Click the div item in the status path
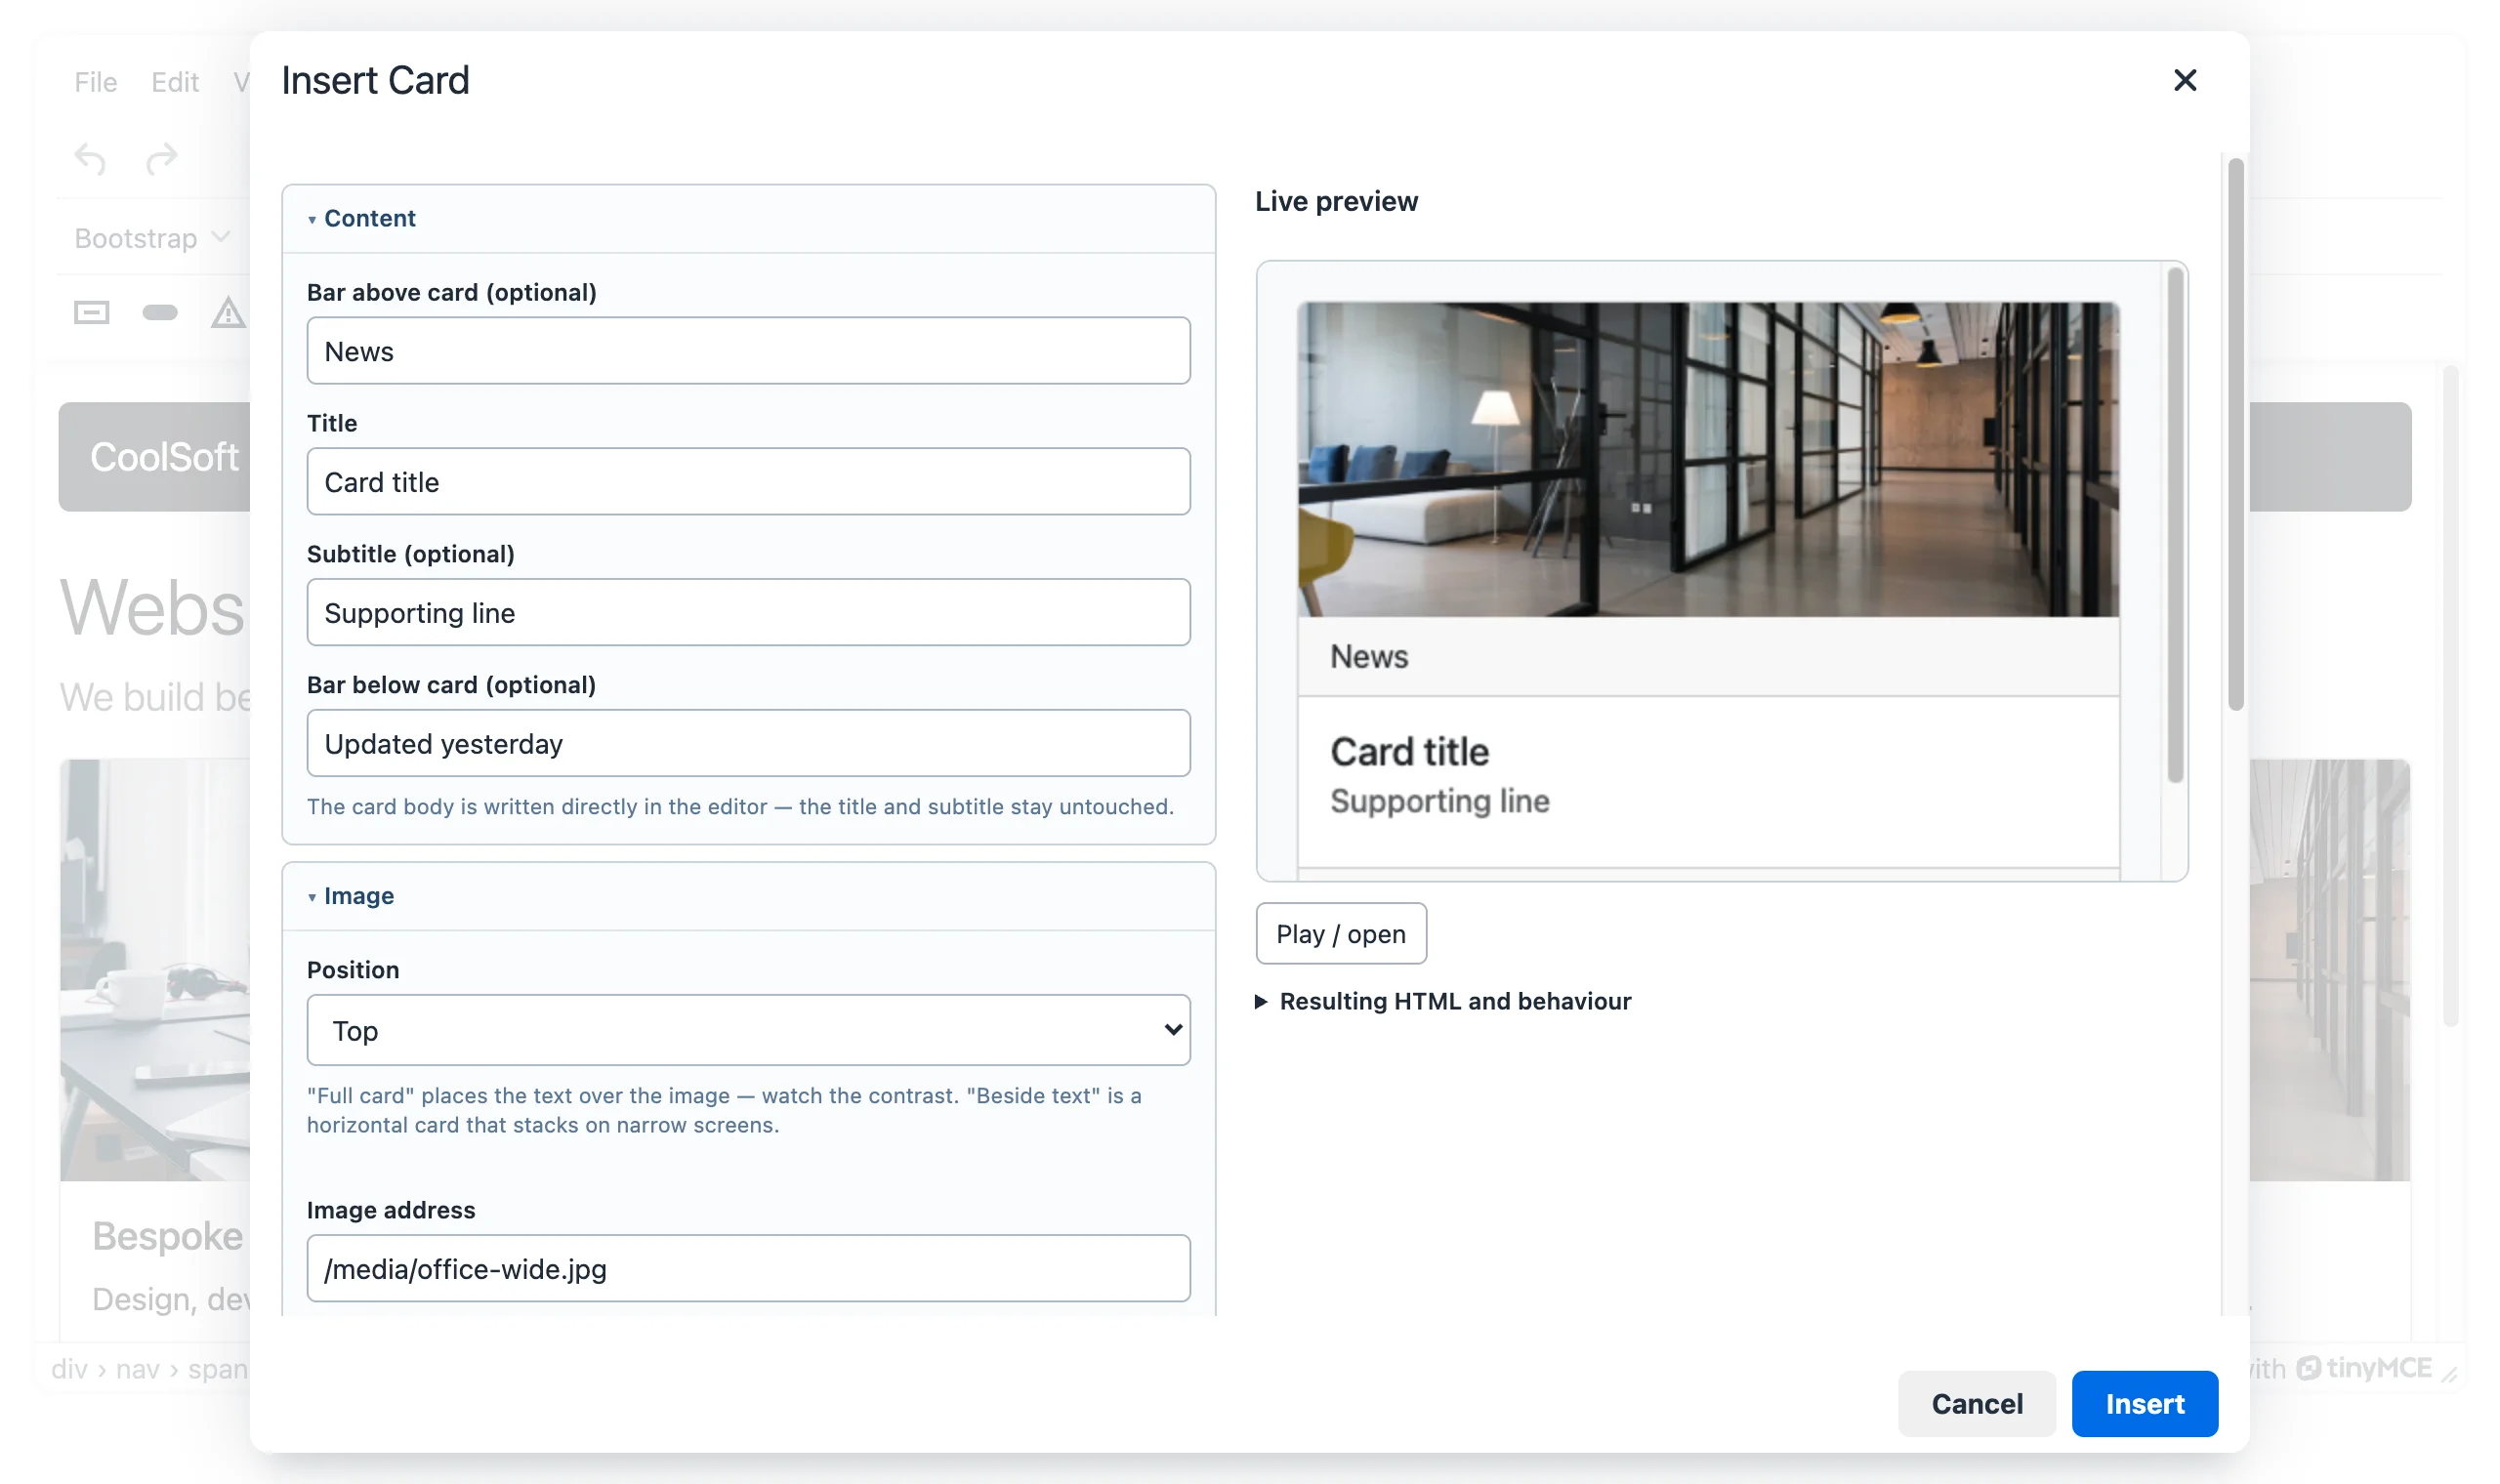The height and width of the screenshot is (1484, 2500). (x=69, y=1368)
